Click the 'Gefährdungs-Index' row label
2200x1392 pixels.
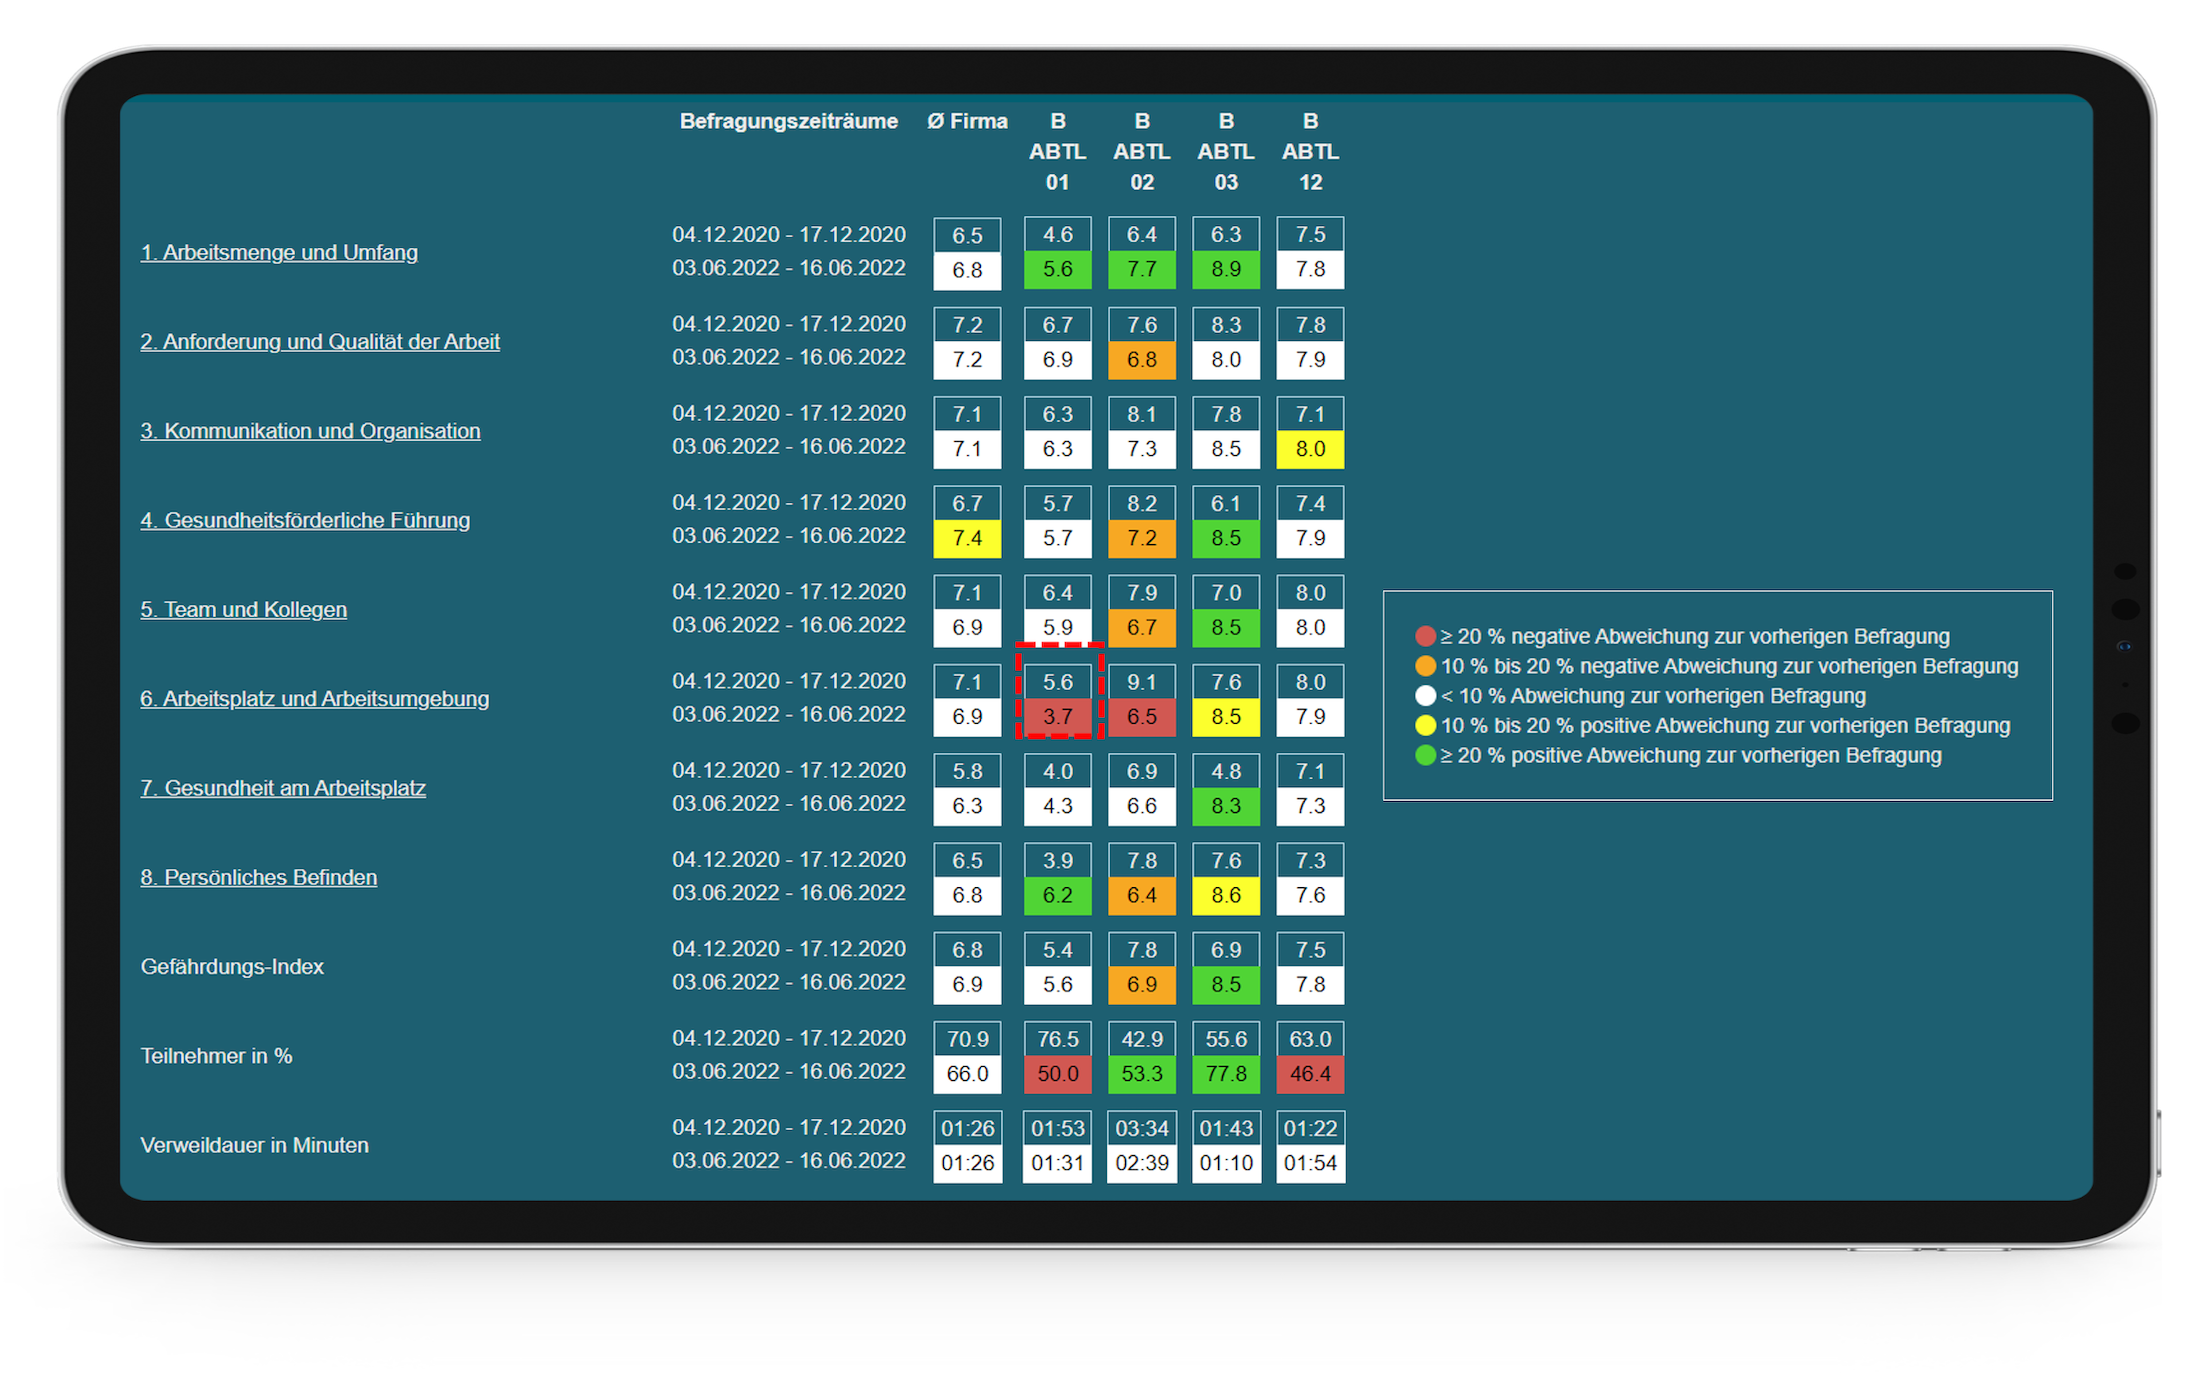(x=232, y=966)
